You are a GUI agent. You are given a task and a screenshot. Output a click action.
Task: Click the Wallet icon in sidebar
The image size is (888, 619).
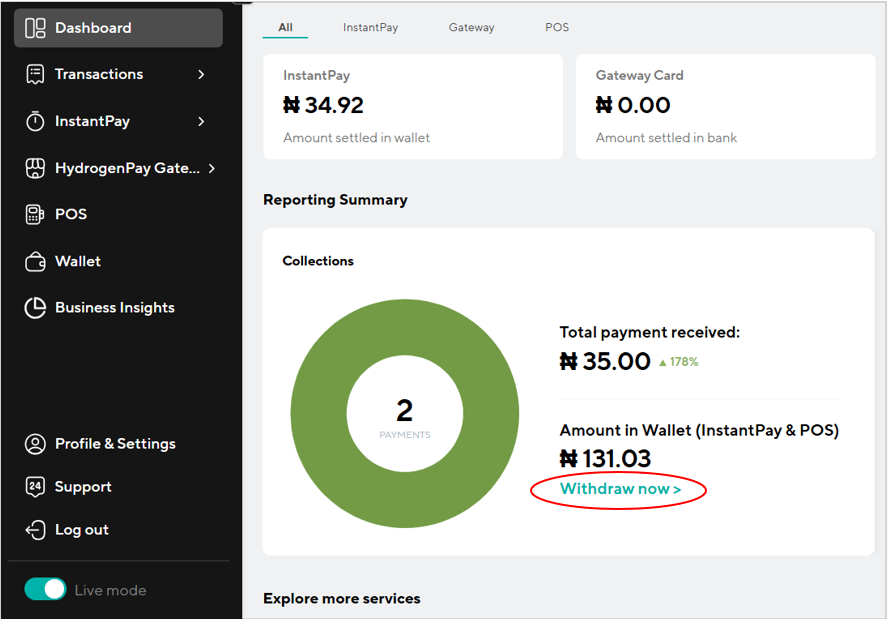point(35,261)
